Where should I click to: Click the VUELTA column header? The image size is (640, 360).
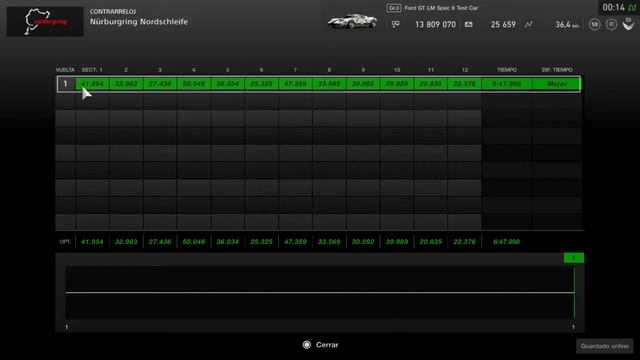(65, 70)
